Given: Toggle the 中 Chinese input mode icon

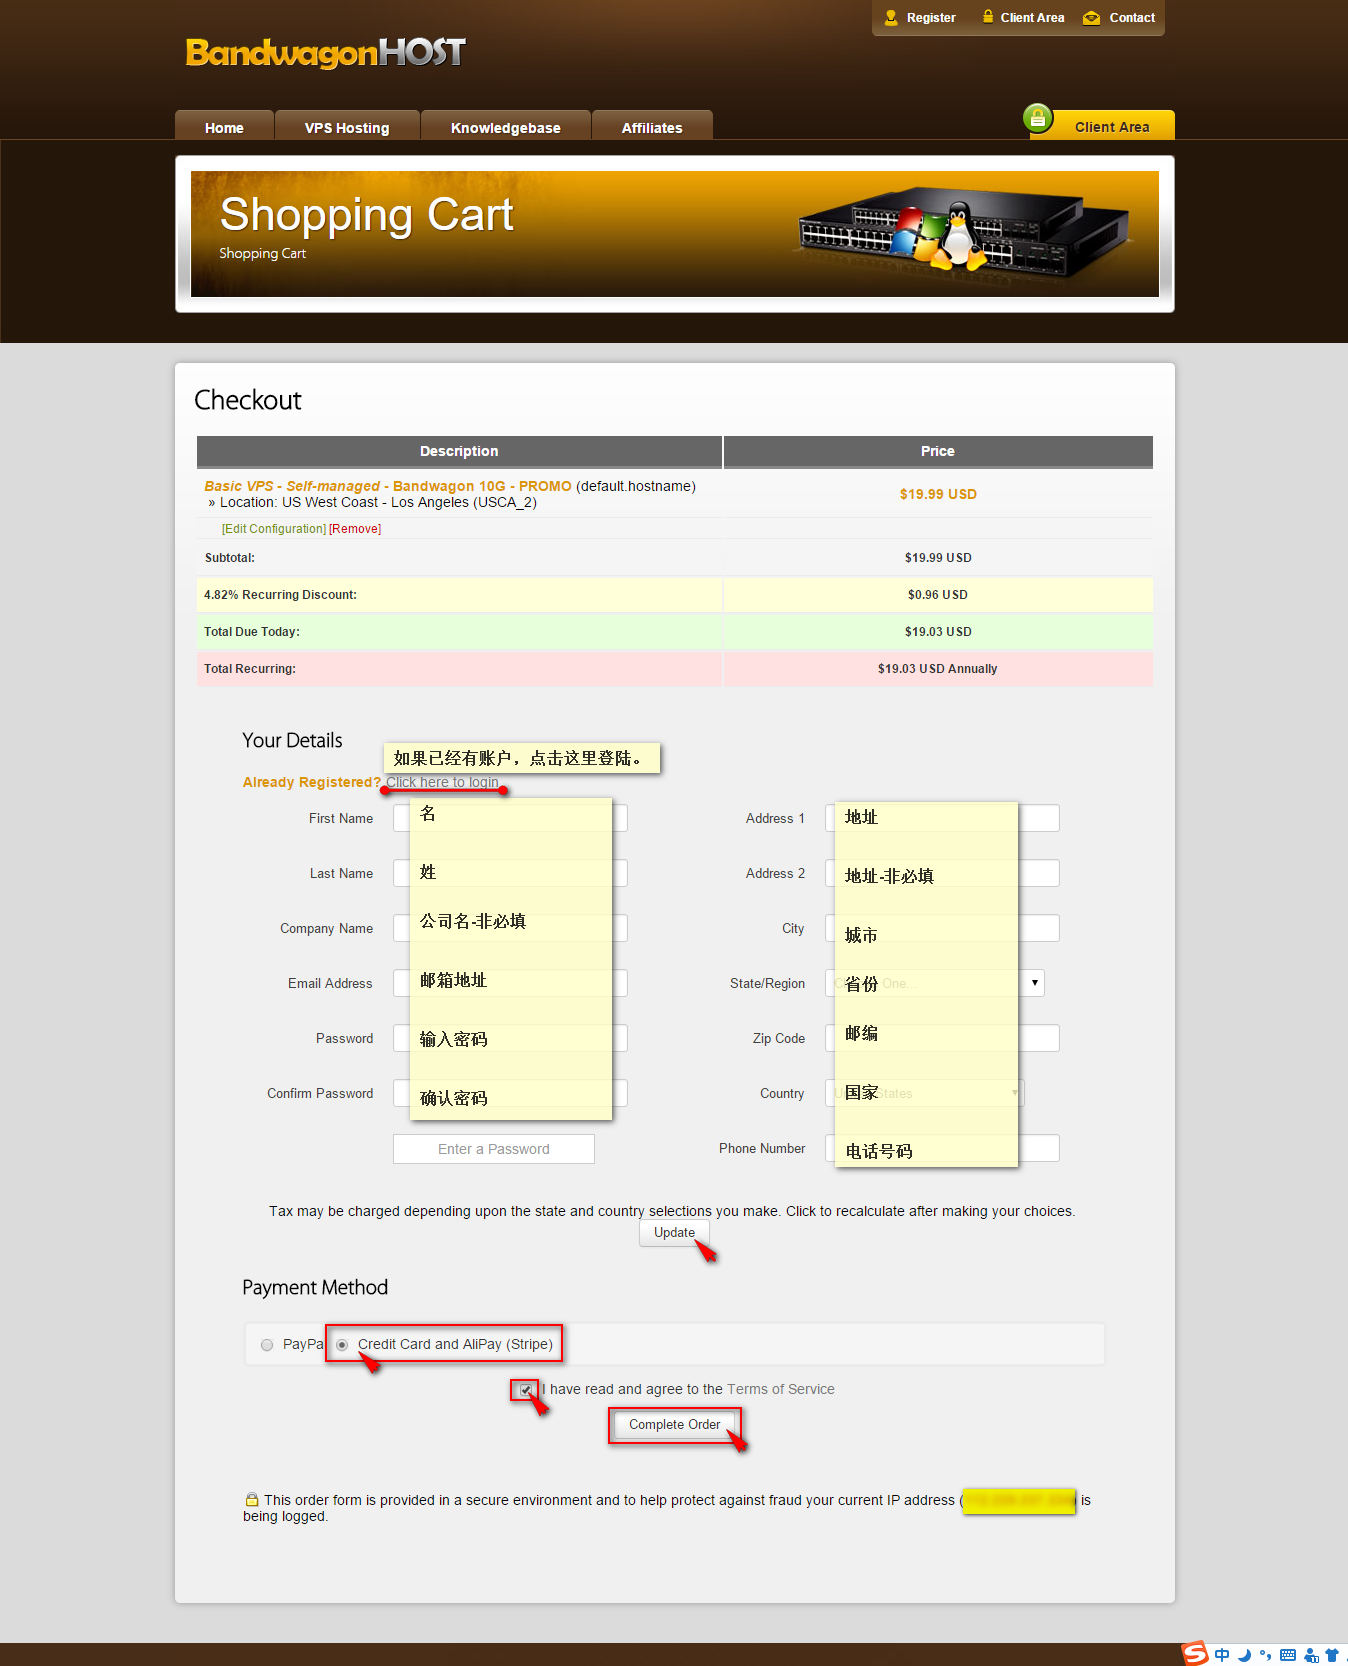Looking at the screenshot, I should point(1222,1655).
